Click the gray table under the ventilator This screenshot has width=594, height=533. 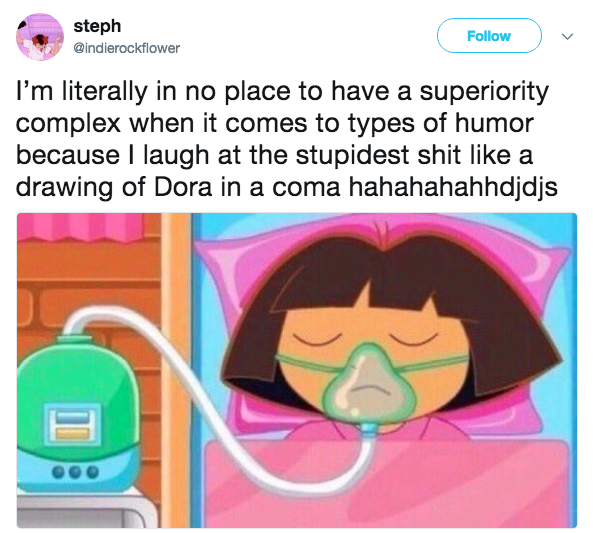tap(85, 511)
